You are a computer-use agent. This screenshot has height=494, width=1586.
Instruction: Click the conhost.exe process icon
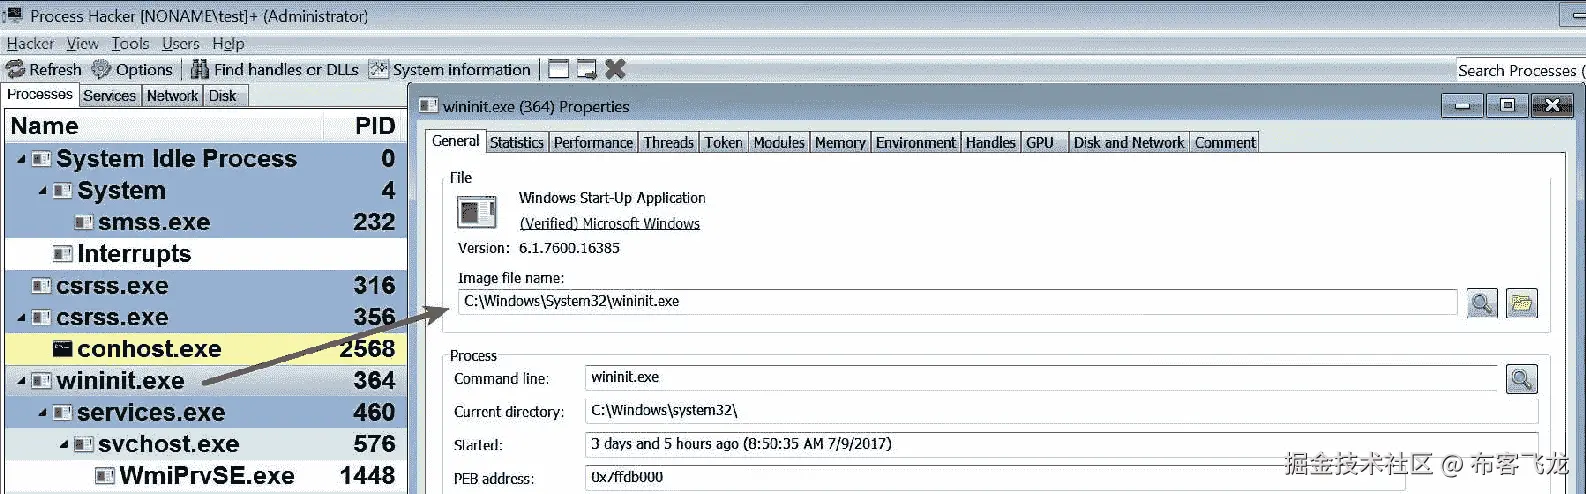tap(63, 349)
